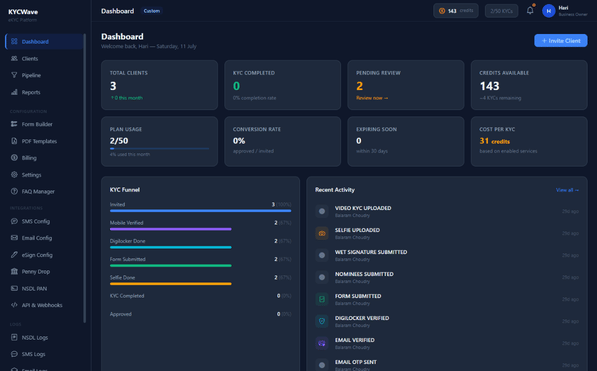Open the Clients people icon
This screenshot has width=597, height=371.
[14, 58]
